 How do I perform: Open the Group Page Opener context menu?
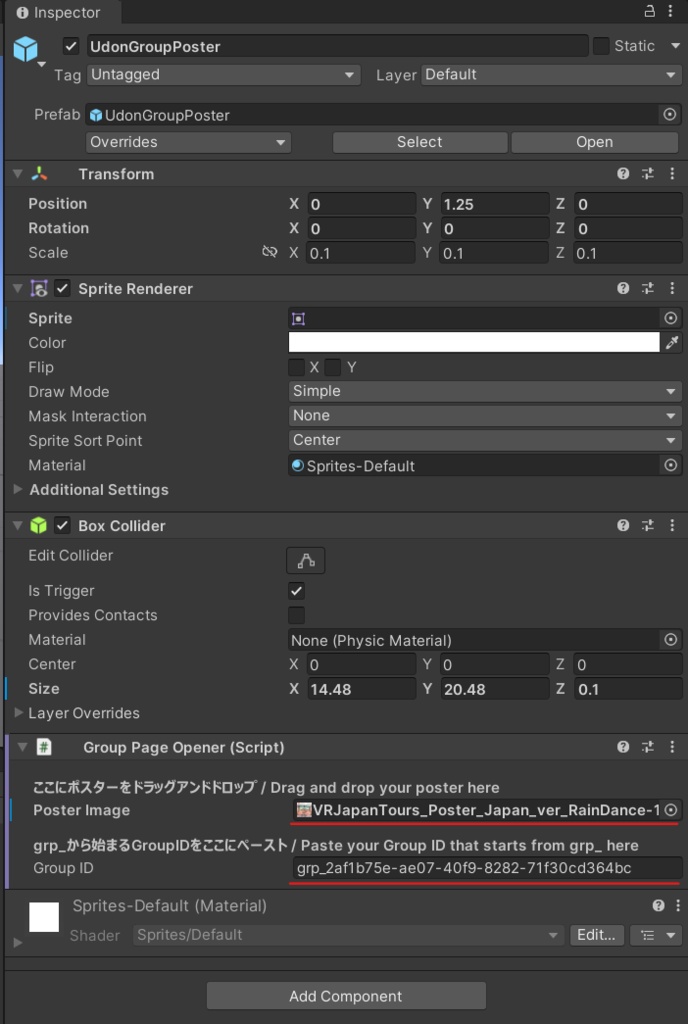[x=672, y=746]
